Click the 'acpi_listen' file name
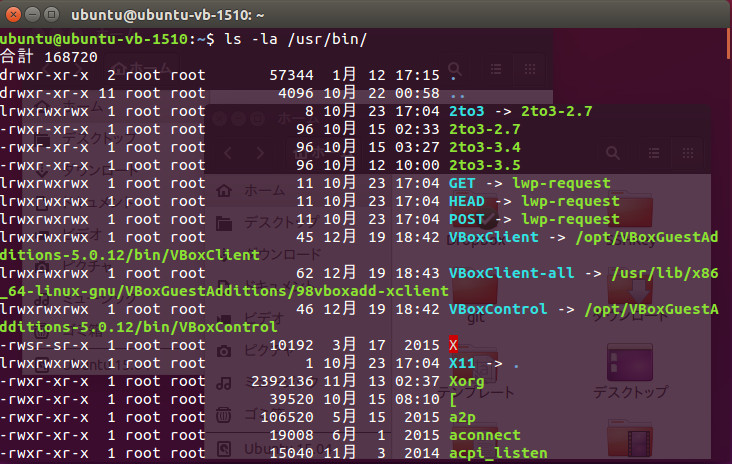 coord(498,454)
